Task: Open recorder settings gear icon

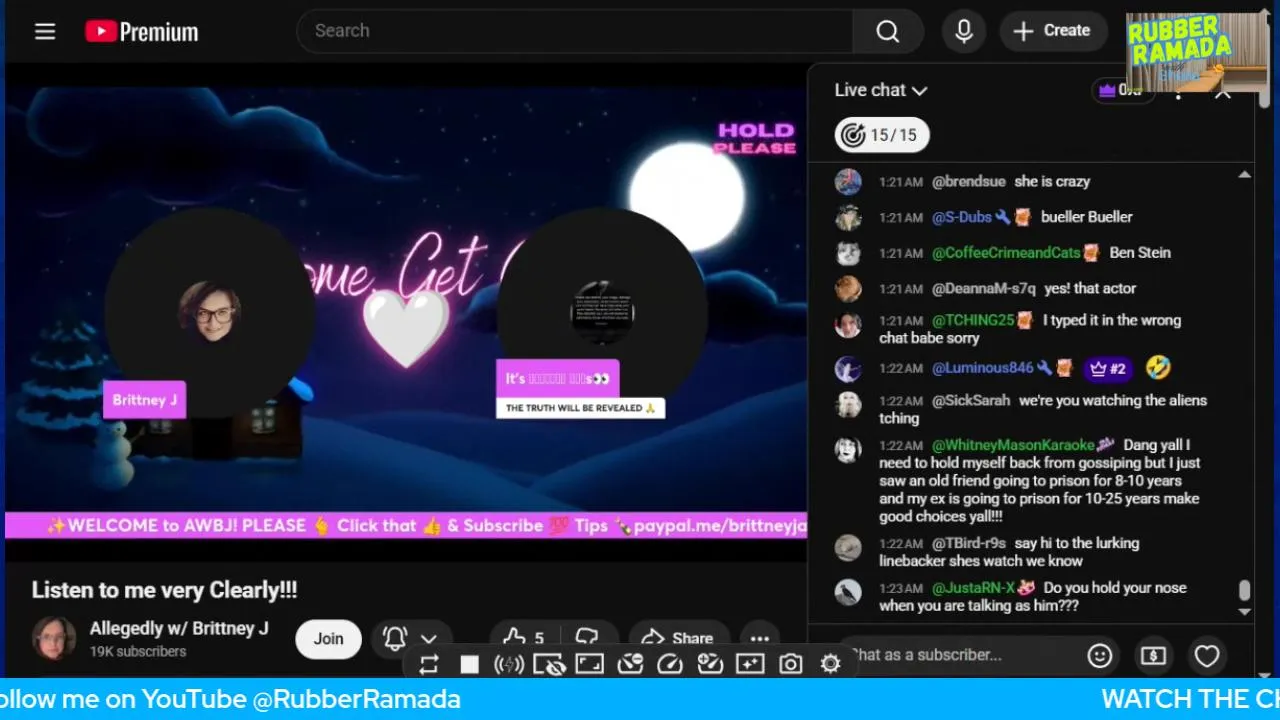Action: (x=830, y=664)
